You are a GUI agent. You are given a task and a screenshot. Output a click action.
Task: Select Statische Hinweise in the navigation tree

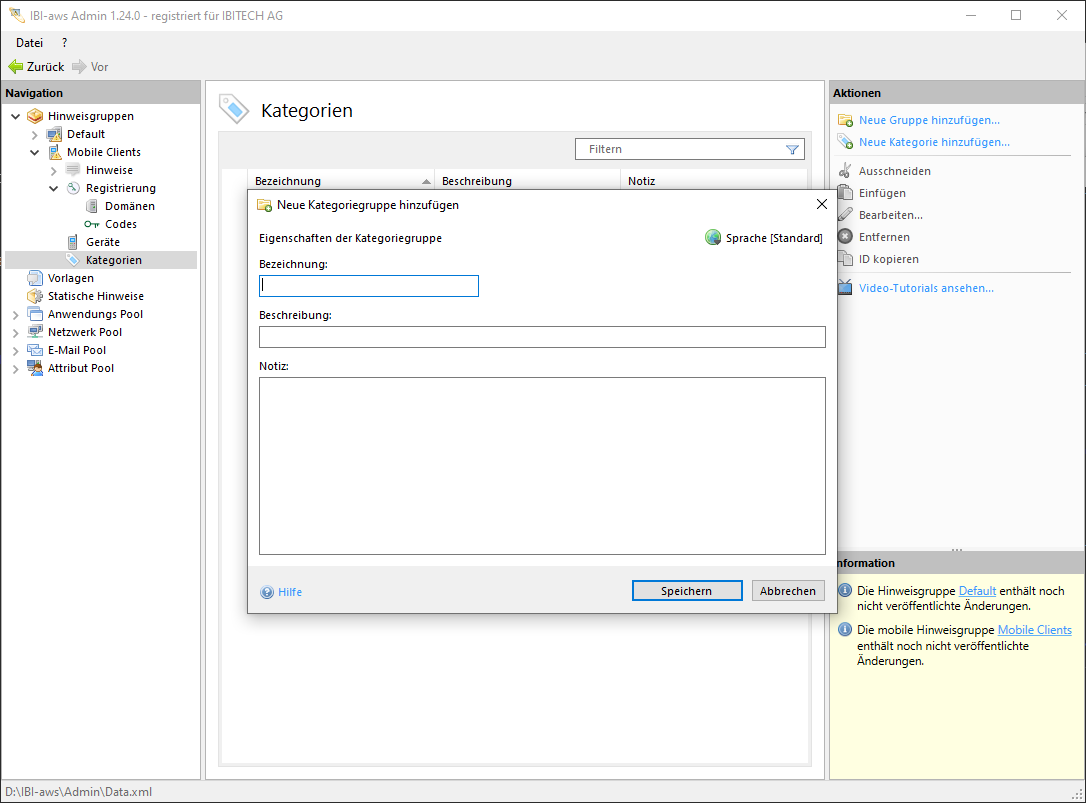click(95, 296)
